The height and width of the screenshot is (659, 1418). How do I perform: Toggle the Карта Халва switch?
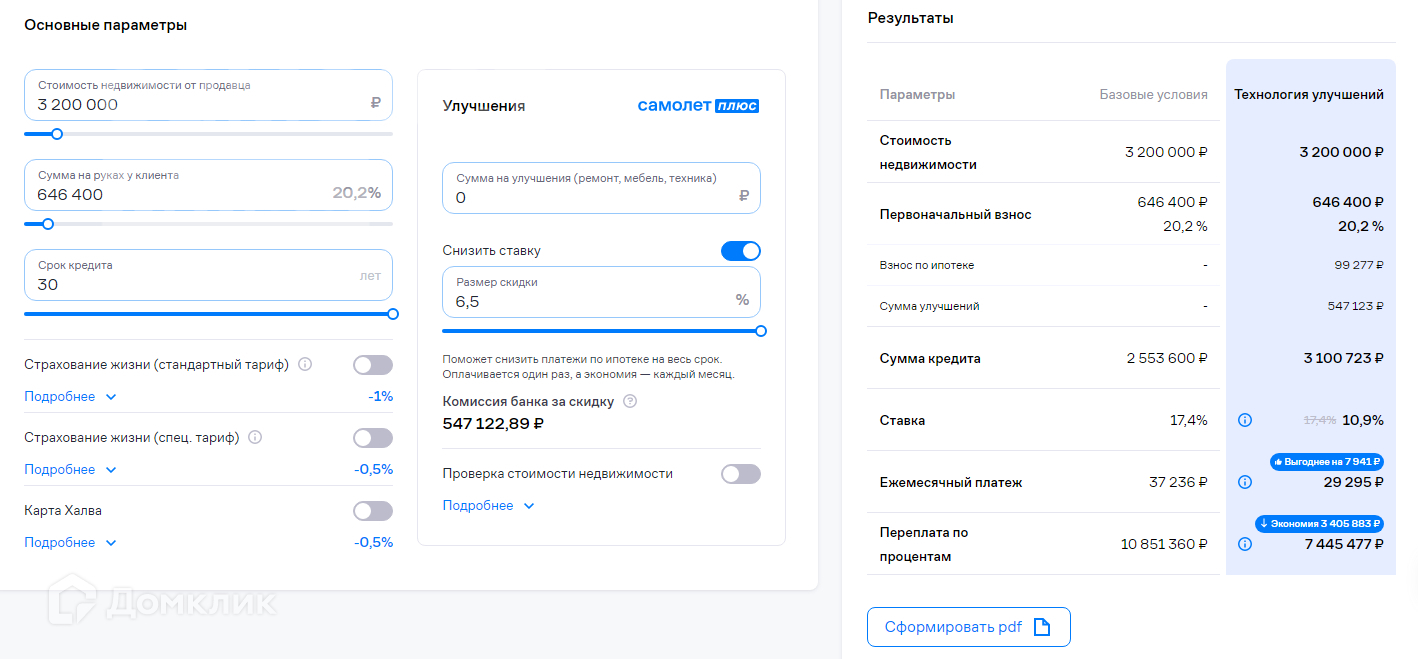pos(373,511)
